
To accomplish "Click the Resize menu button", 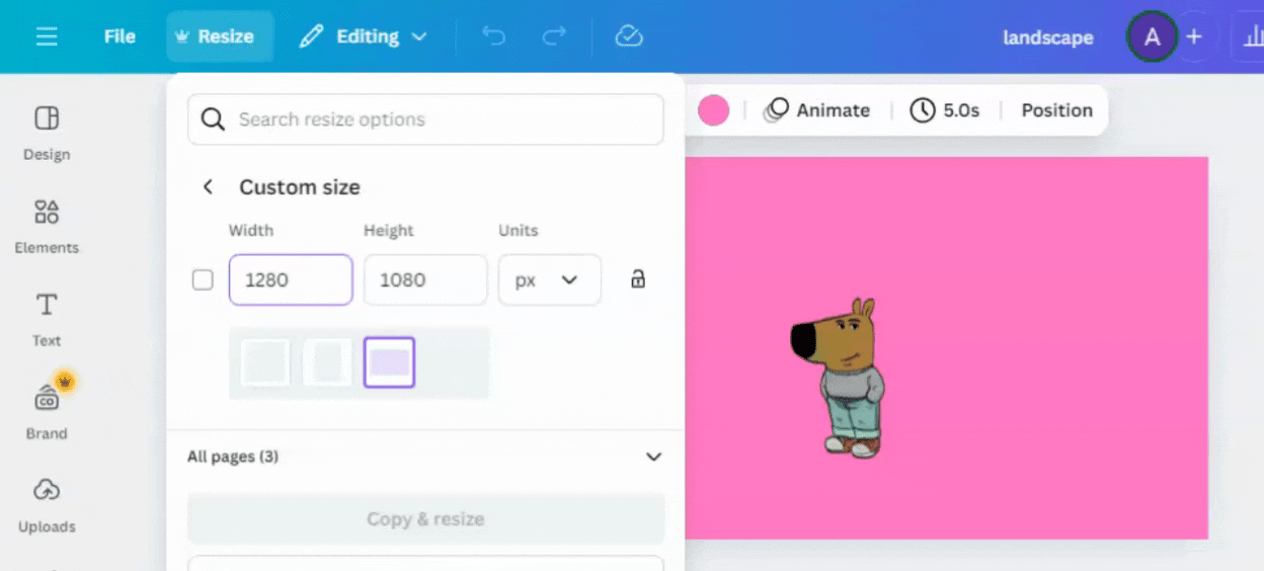I will point(216,37).
